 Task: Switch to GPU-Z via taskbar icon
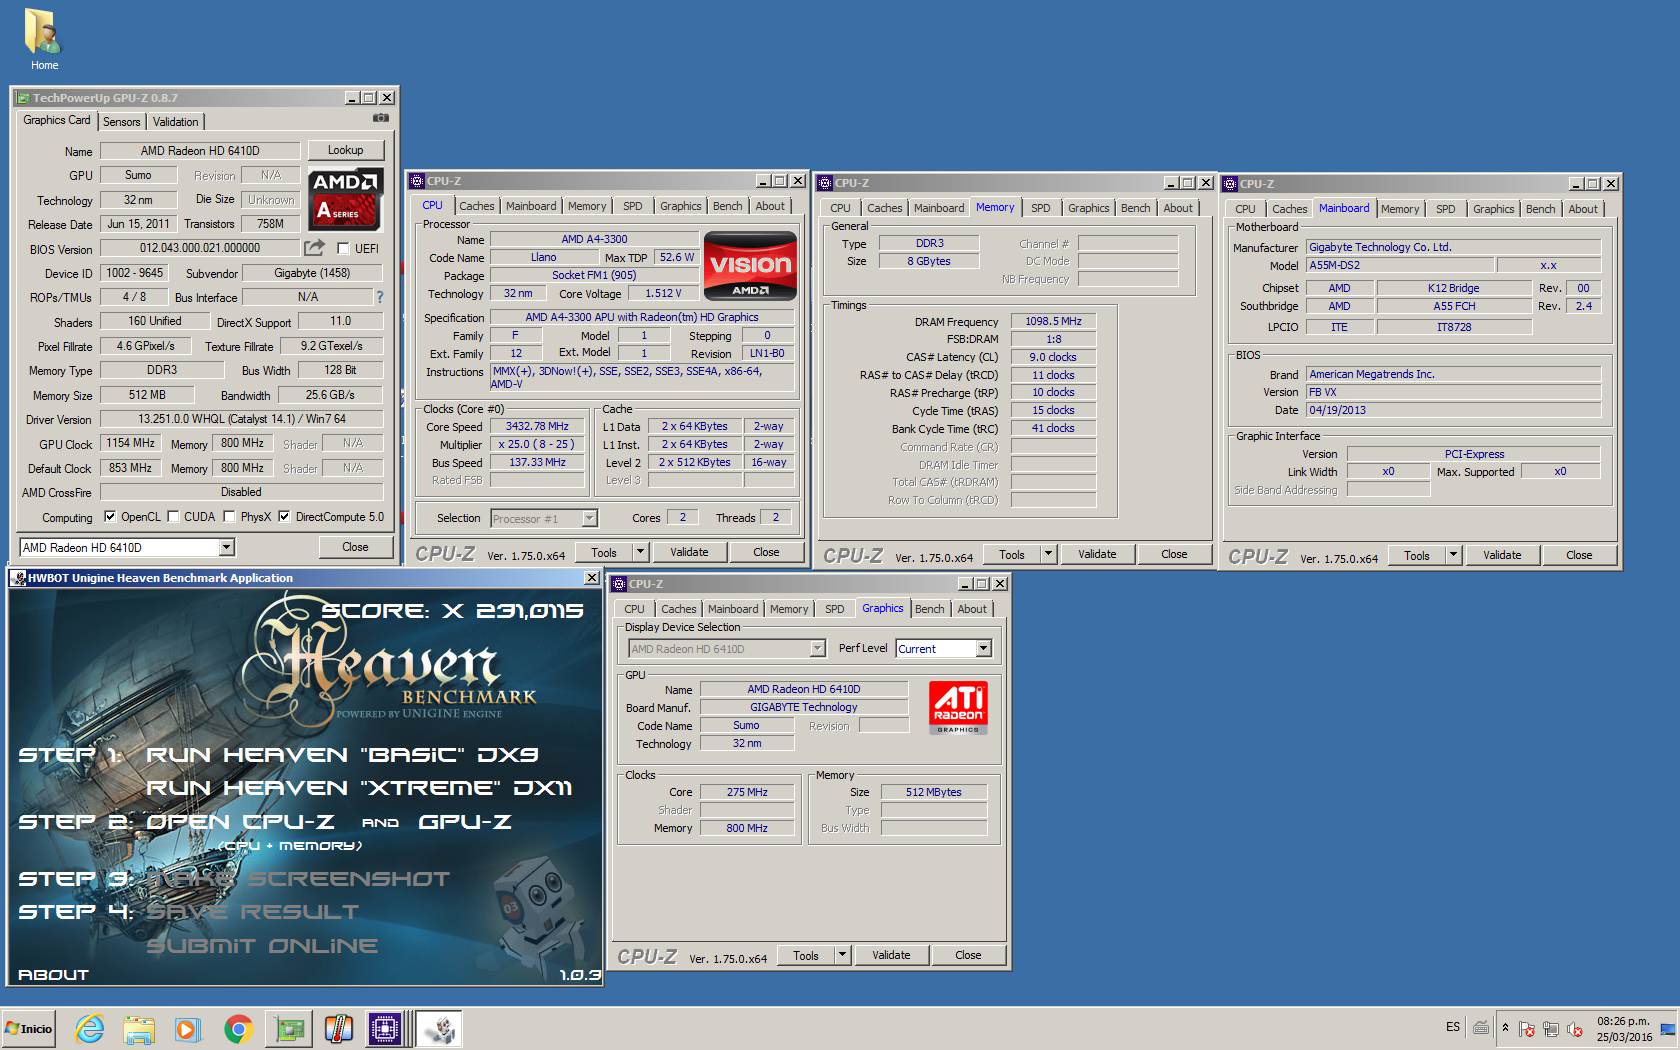[289, 1029]
